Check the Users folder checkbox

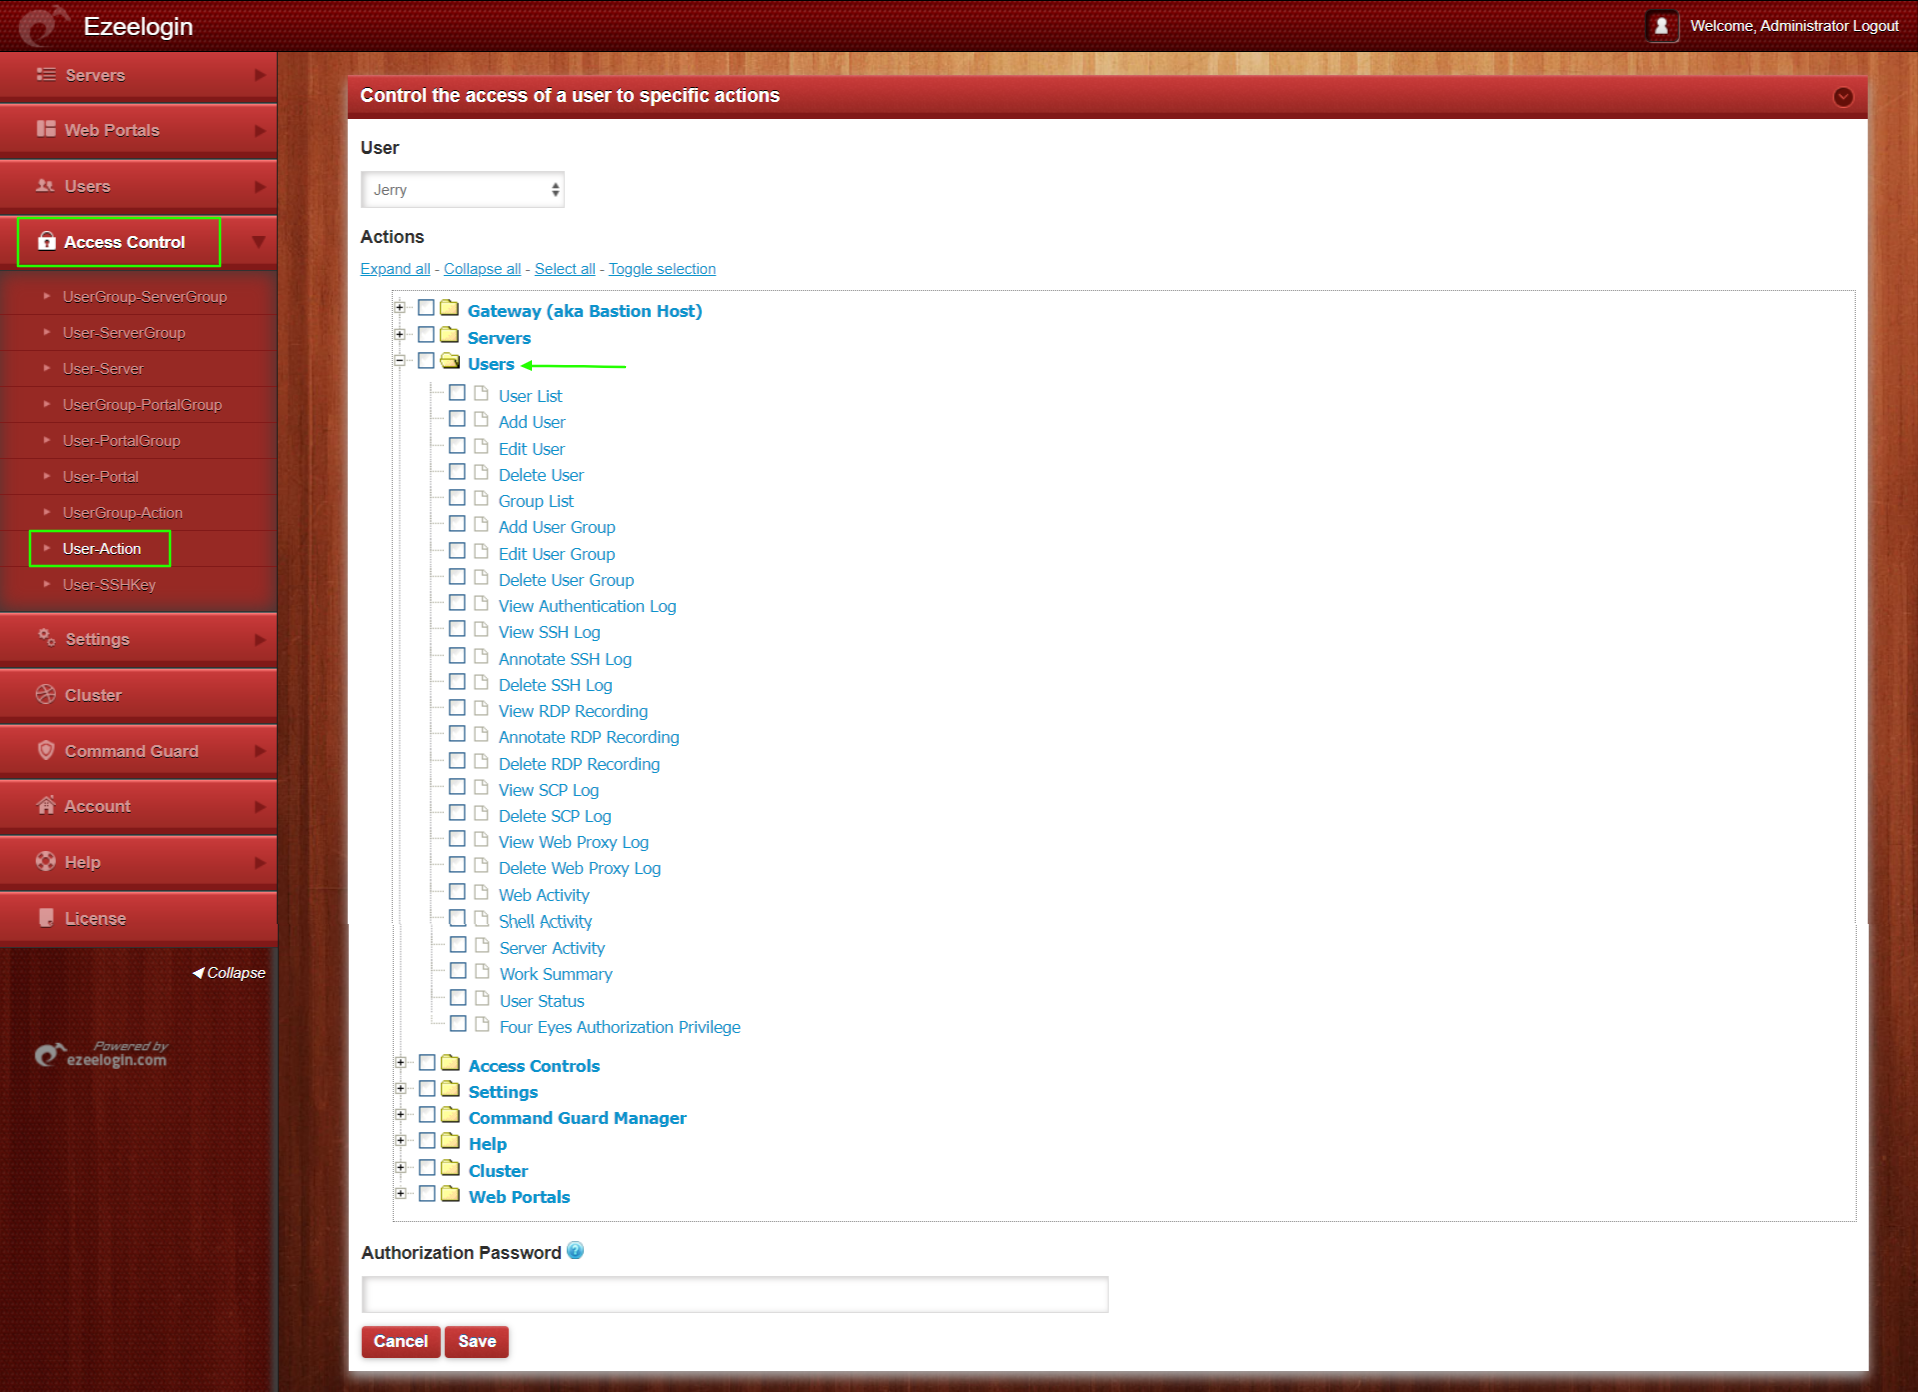(x=426, y=361)
